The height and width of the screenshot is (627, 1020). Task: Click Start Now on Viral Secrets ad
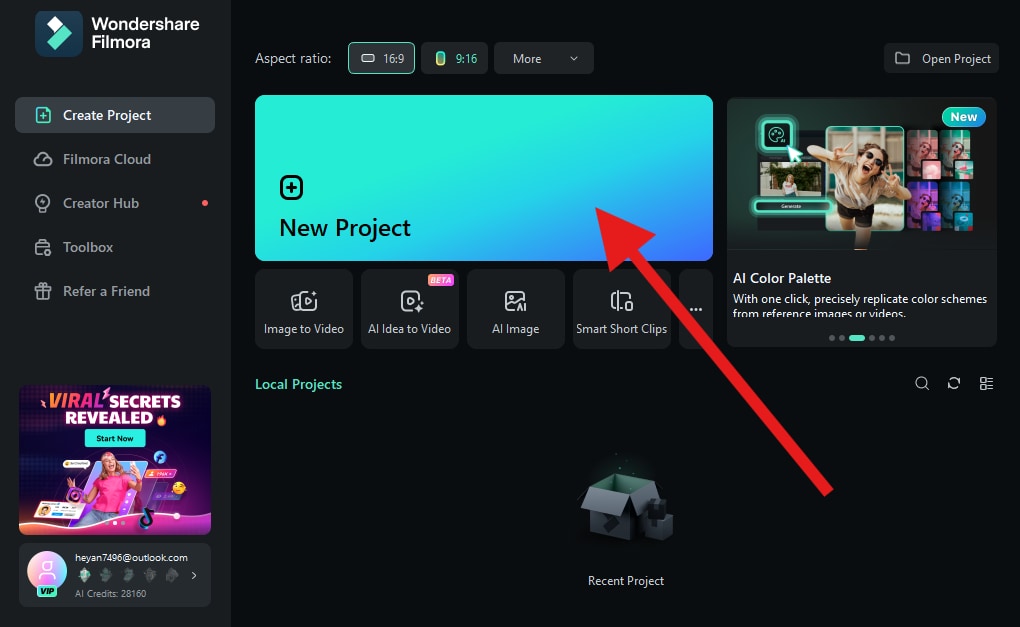point(115,438)
